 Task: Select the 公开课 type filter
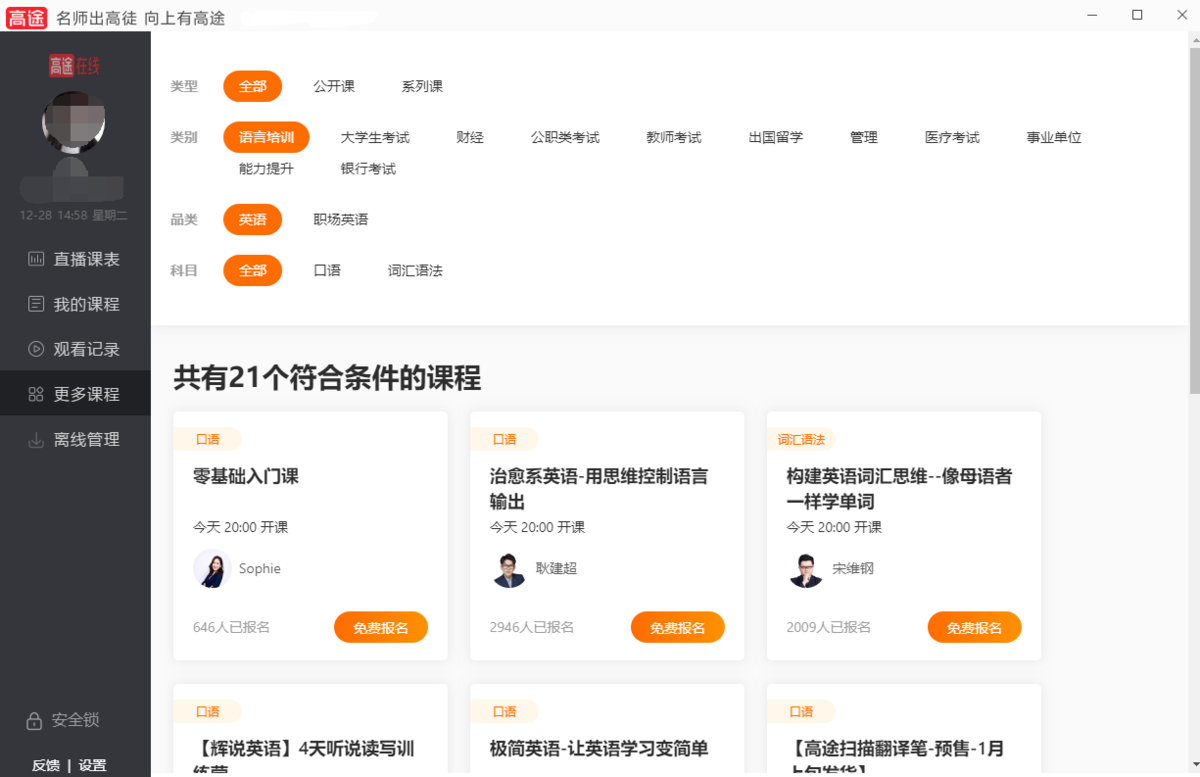pos(333,86)
